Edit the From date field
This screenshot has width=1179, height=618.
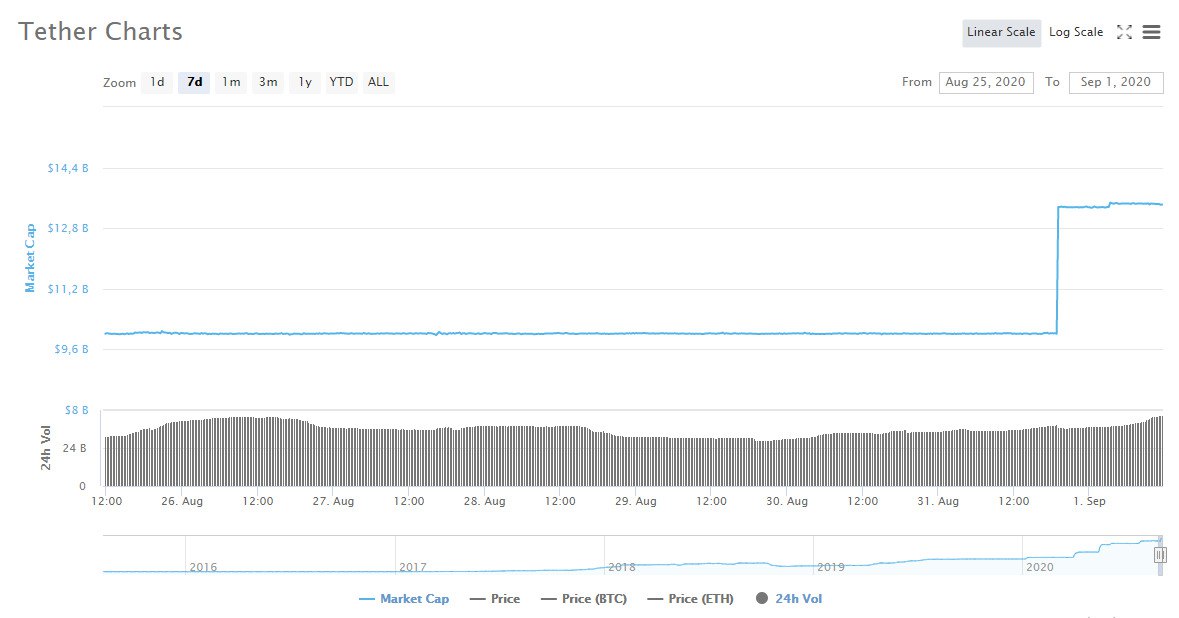(986, 82)
